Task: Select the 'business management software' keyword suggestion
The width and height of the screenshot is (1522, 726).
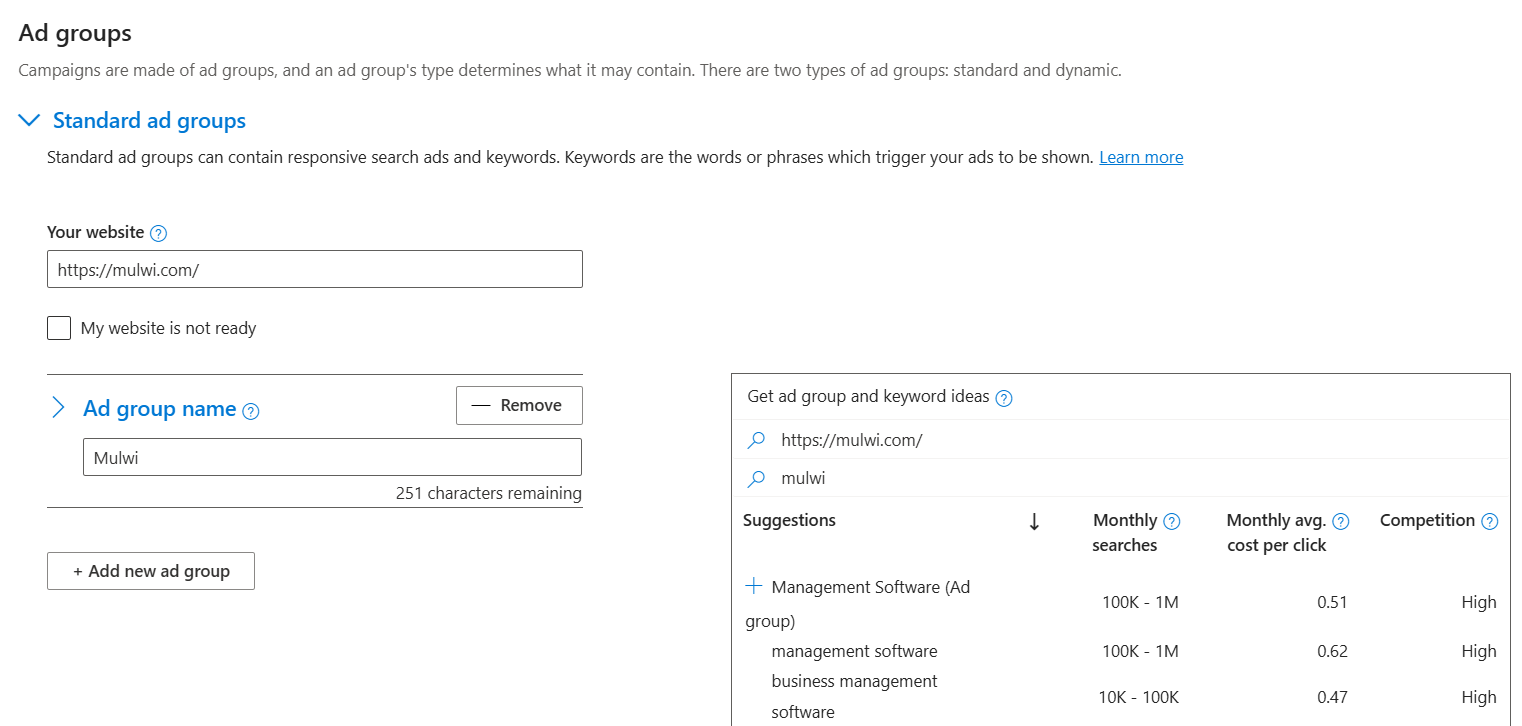Action: coord(854,697)
